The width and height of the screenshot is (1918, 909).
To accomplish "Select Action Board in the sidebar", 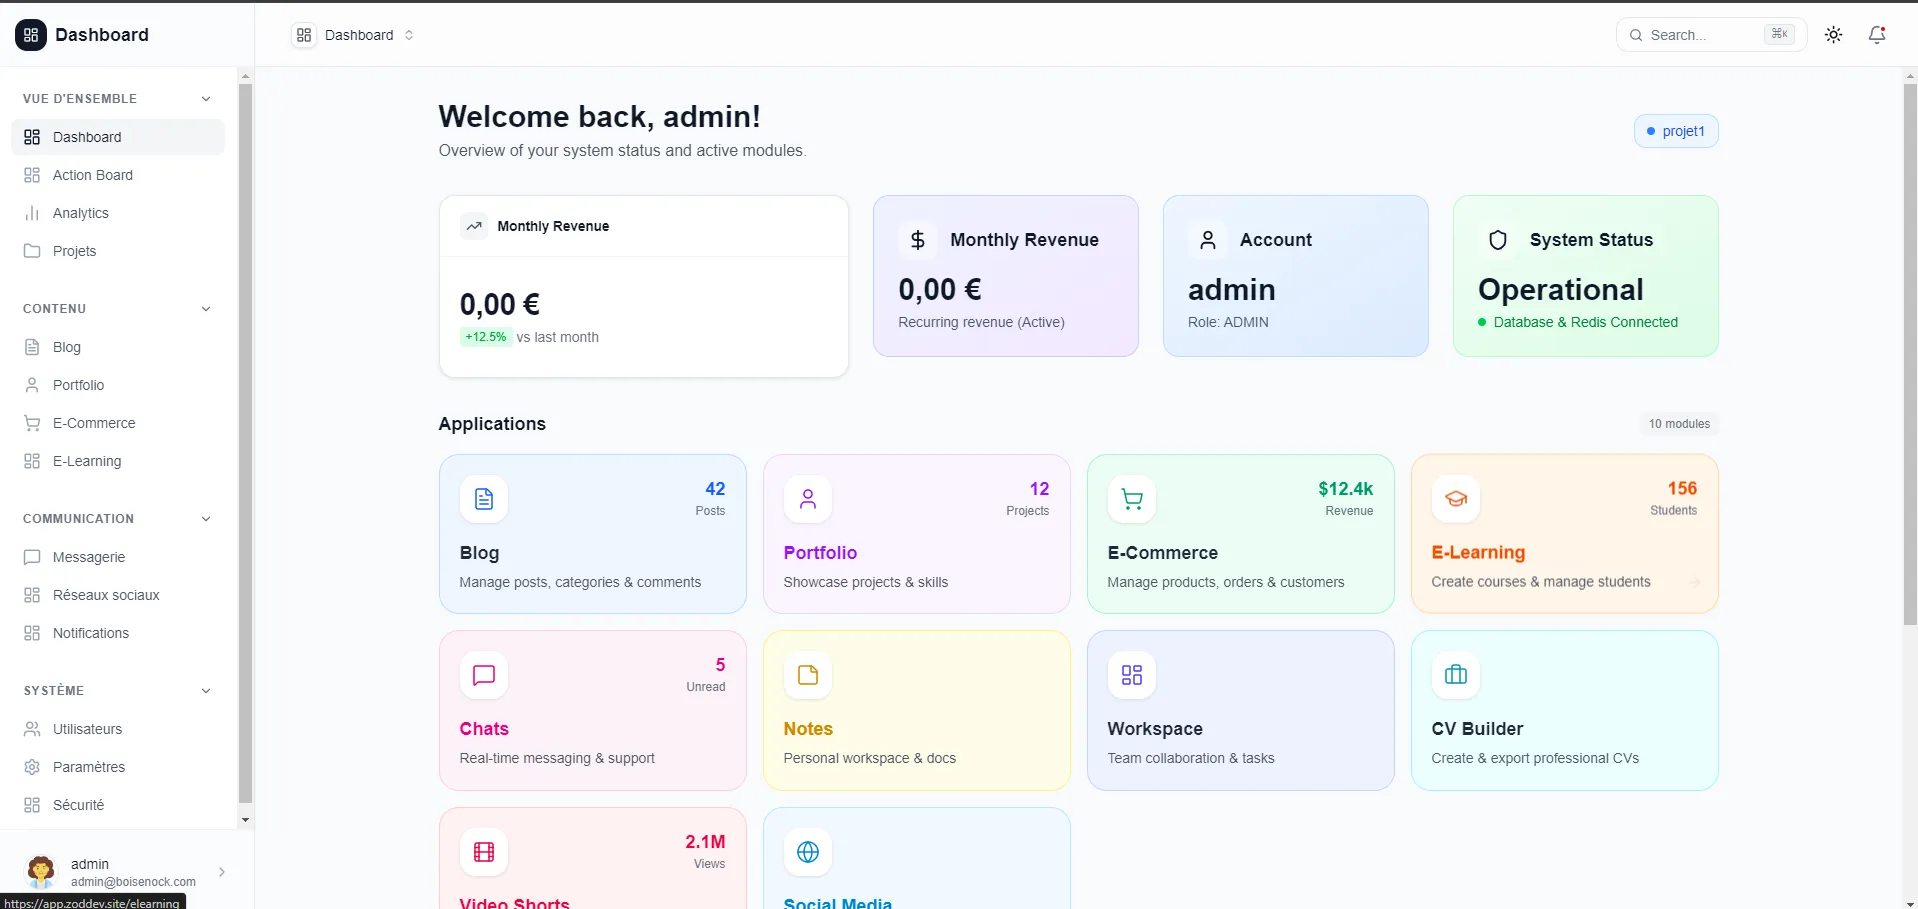I will tap(93, 175).
